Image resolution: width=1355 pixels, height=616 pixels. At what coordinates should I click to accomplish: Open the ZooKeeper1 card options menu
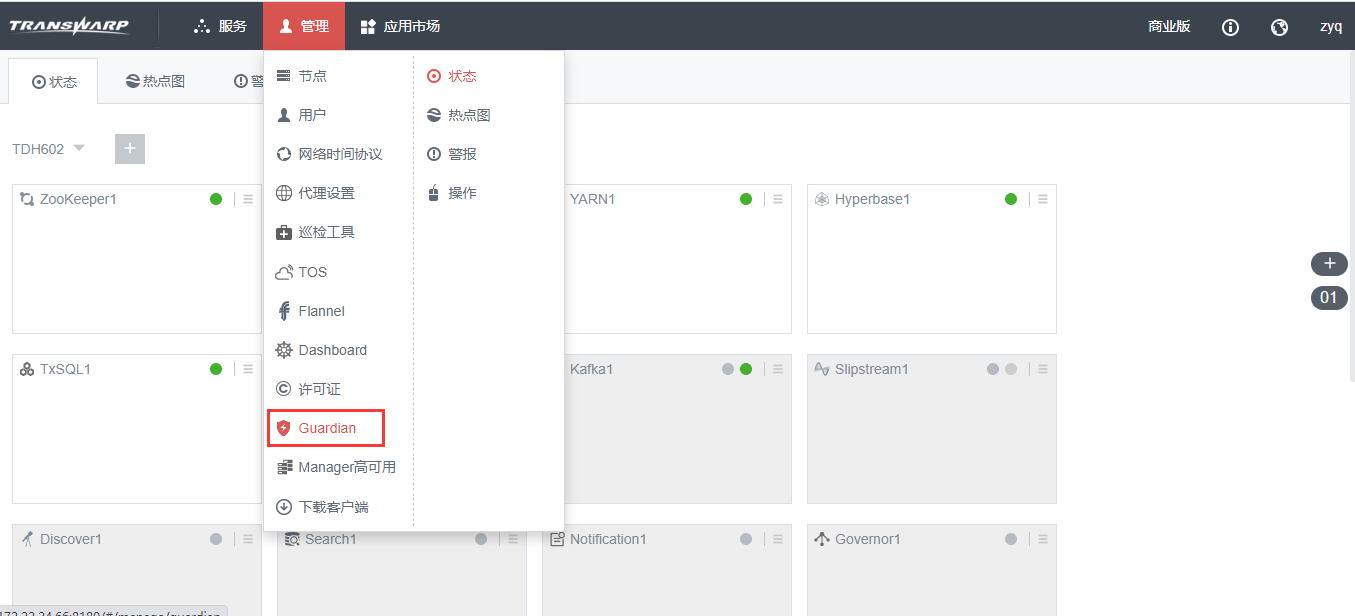click(248, 199)
